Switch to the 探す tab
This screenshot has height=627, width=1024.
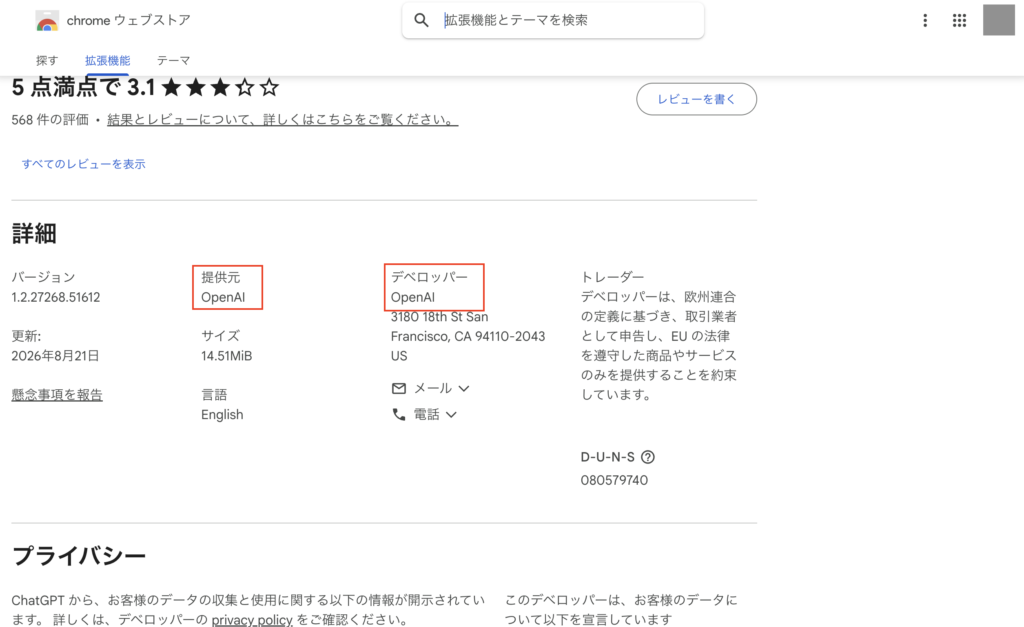tap(47, 60)
